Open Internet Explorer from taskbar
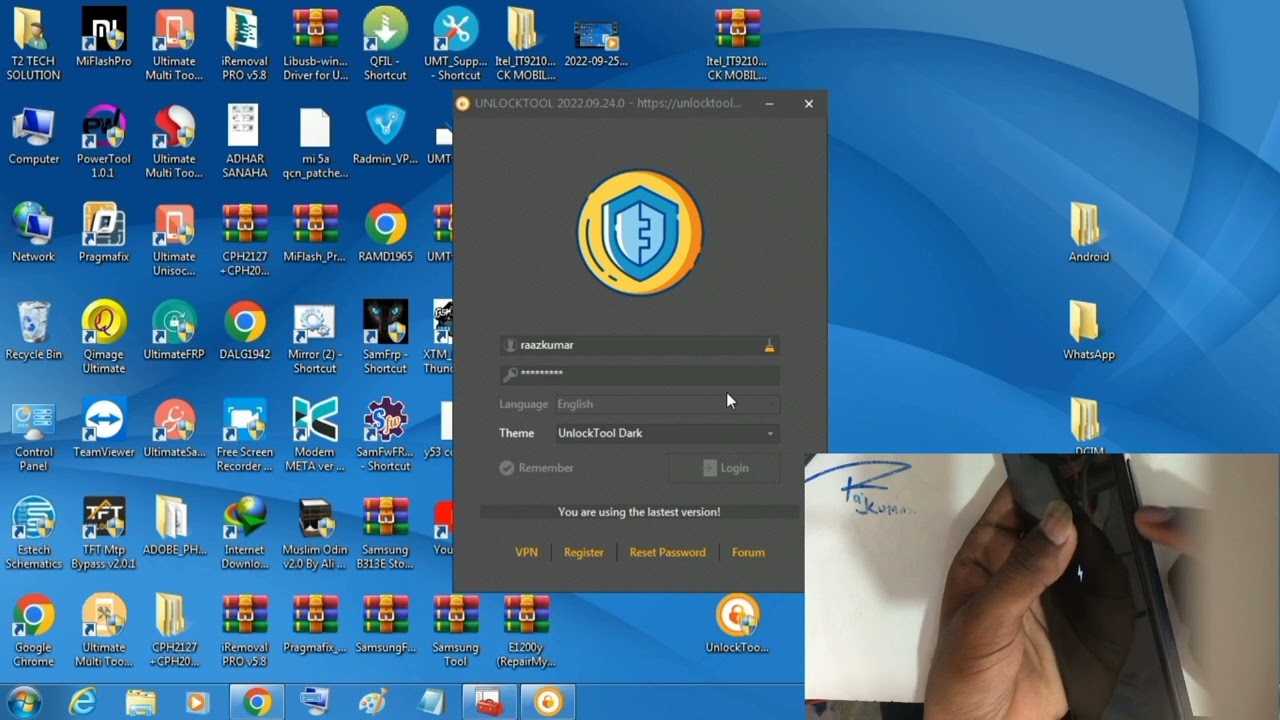Image resolution: width=1280 pixels, height=720 pixels. click(82, 703)
